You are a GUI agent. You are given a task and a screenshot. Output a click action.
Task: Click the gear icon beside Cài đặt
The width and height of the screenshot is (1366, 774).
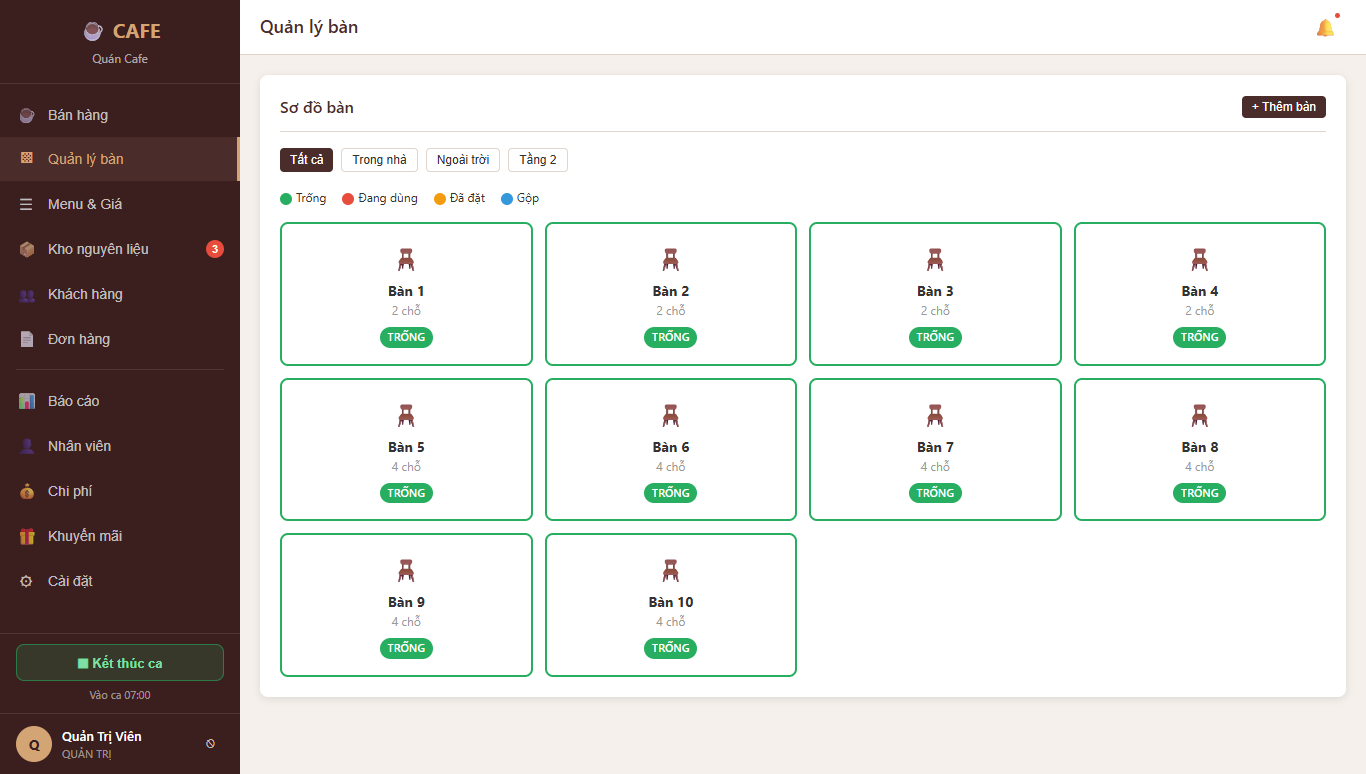27,581
